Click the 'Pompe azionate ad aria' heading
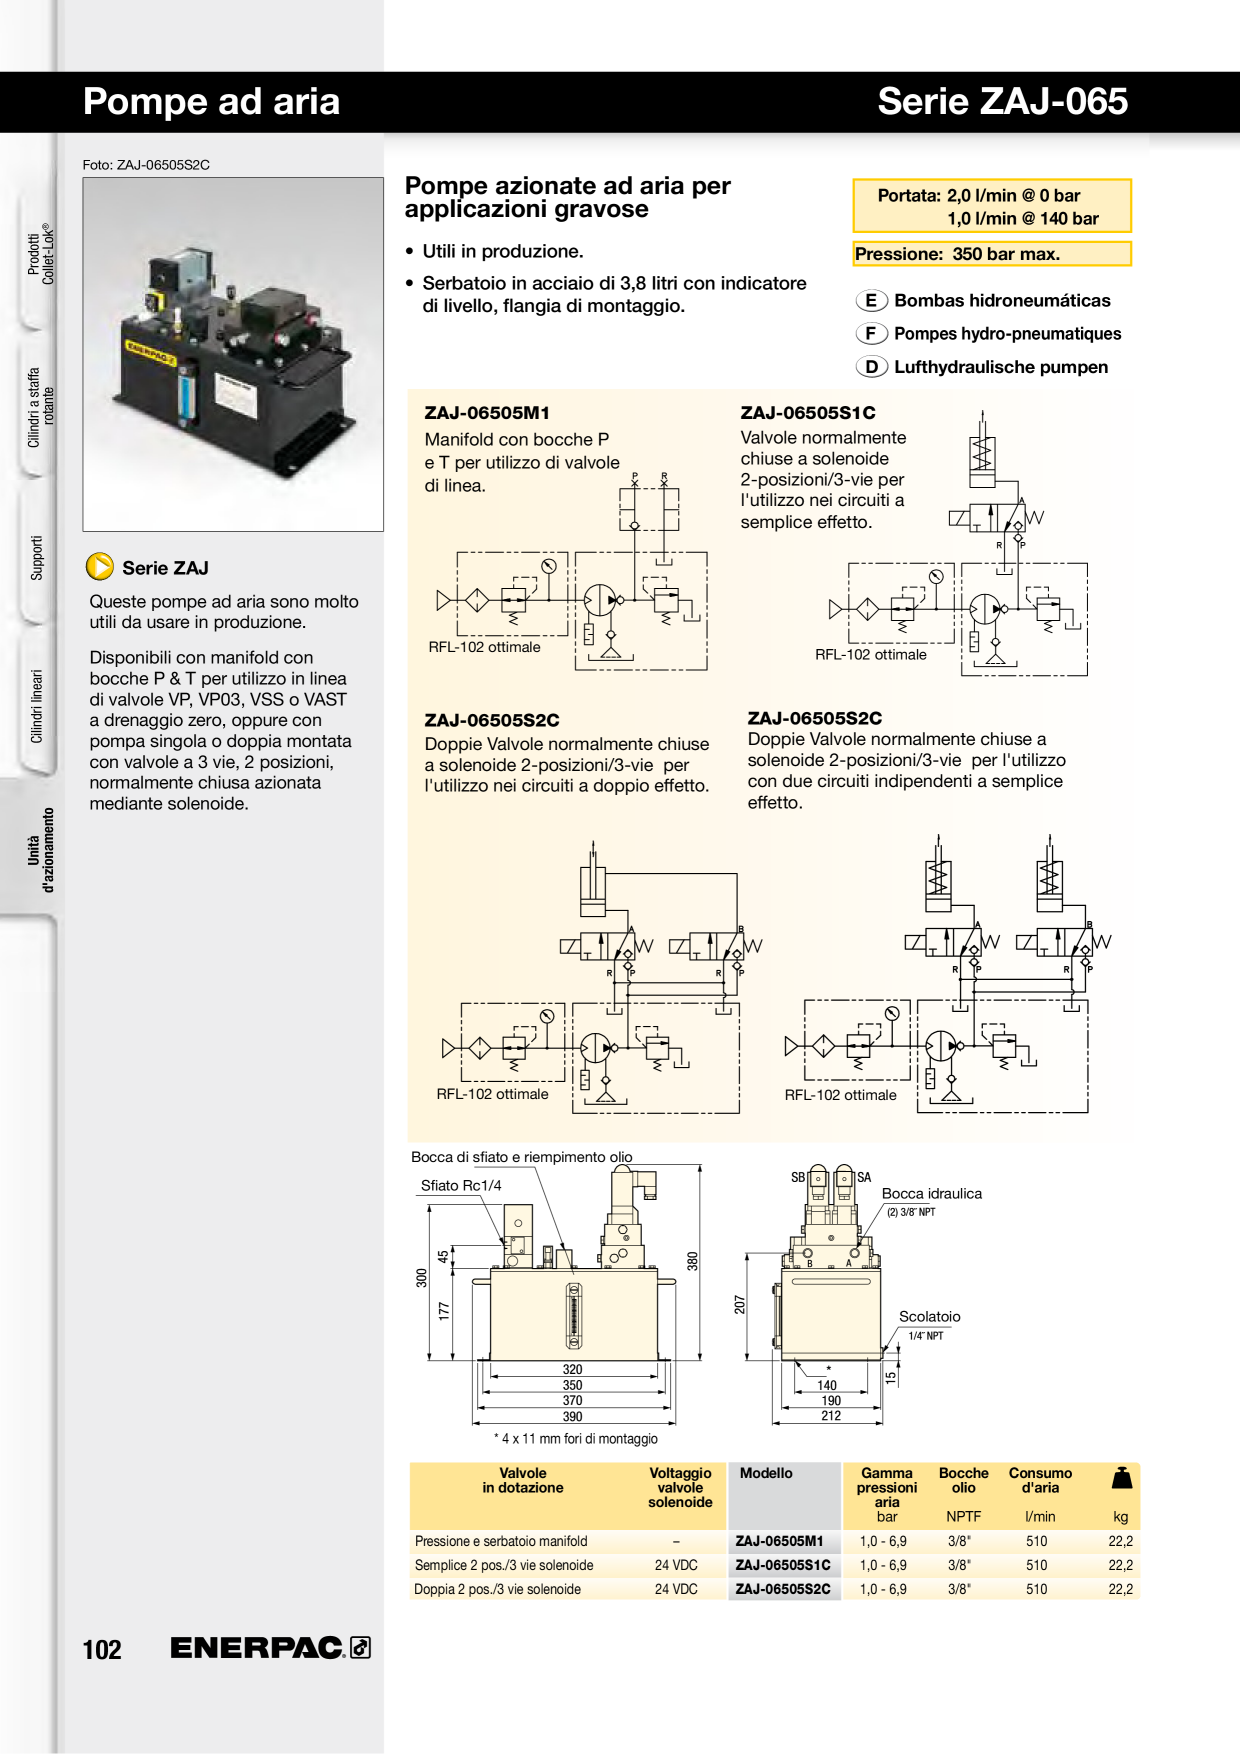The height and width of the screenshot is (1754, 1240). click(x=567, y=197)
